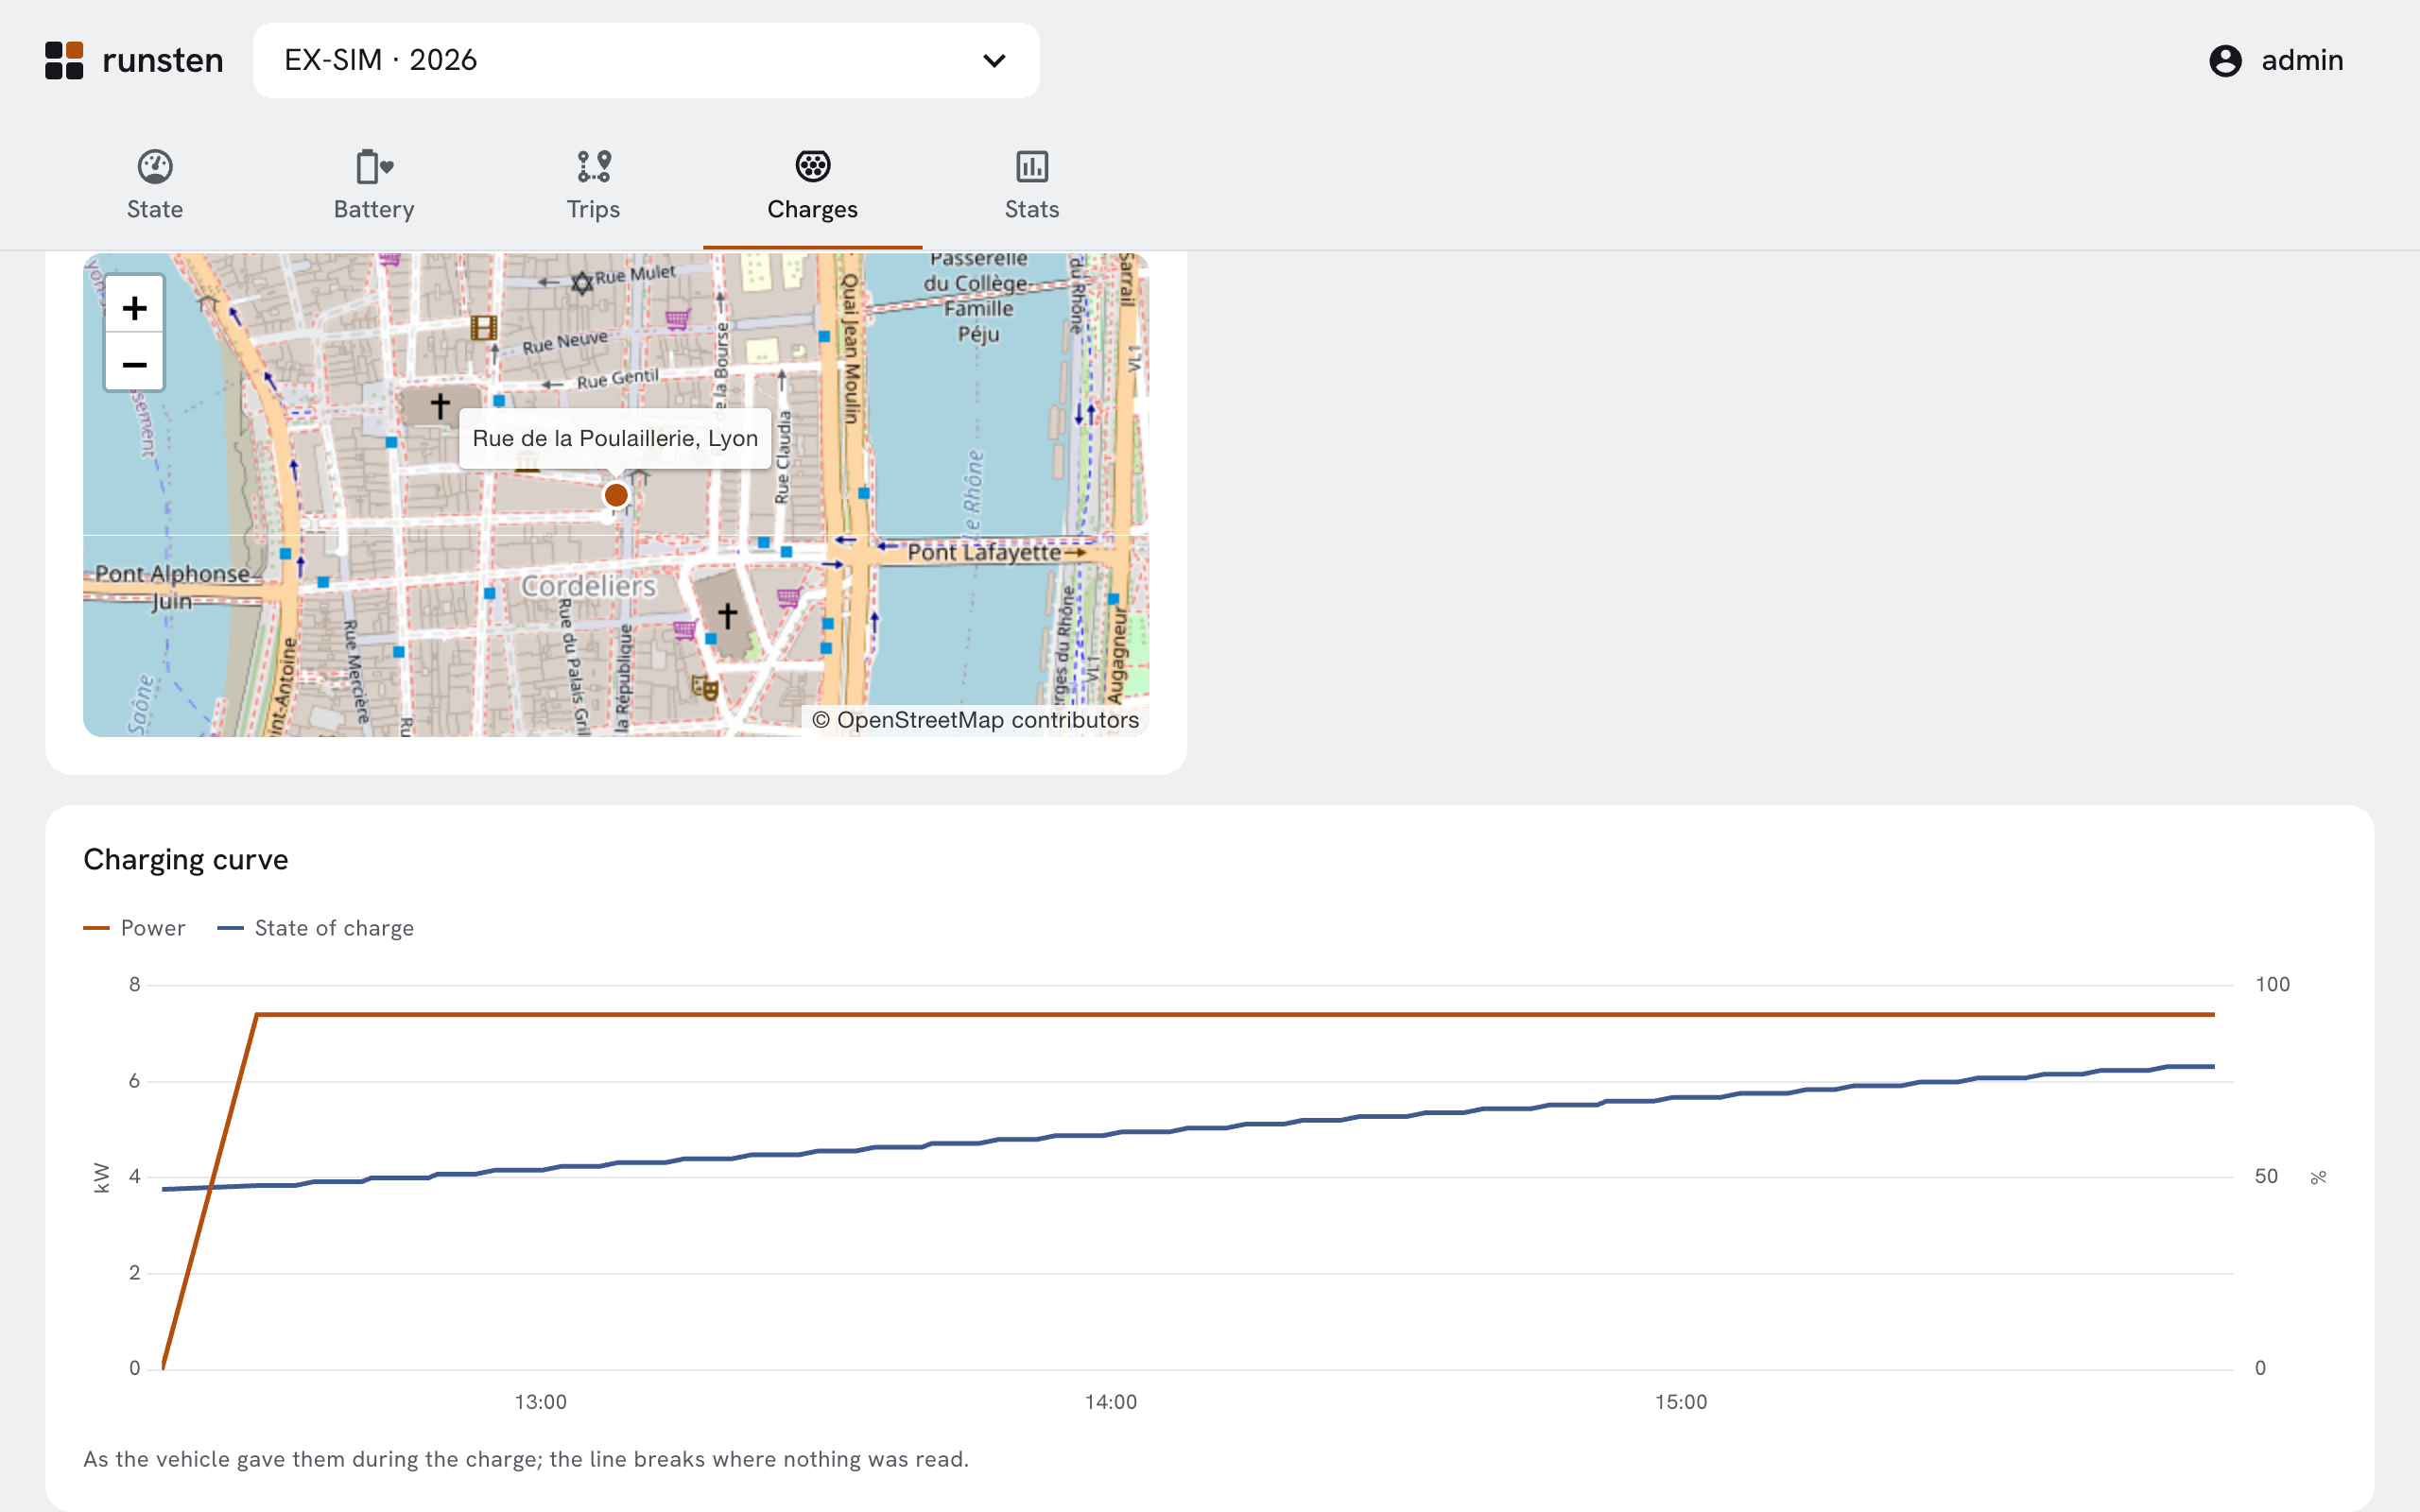The image size is (2420, 1512).
Task: Zoom in on the map
Action: [134, 307]
